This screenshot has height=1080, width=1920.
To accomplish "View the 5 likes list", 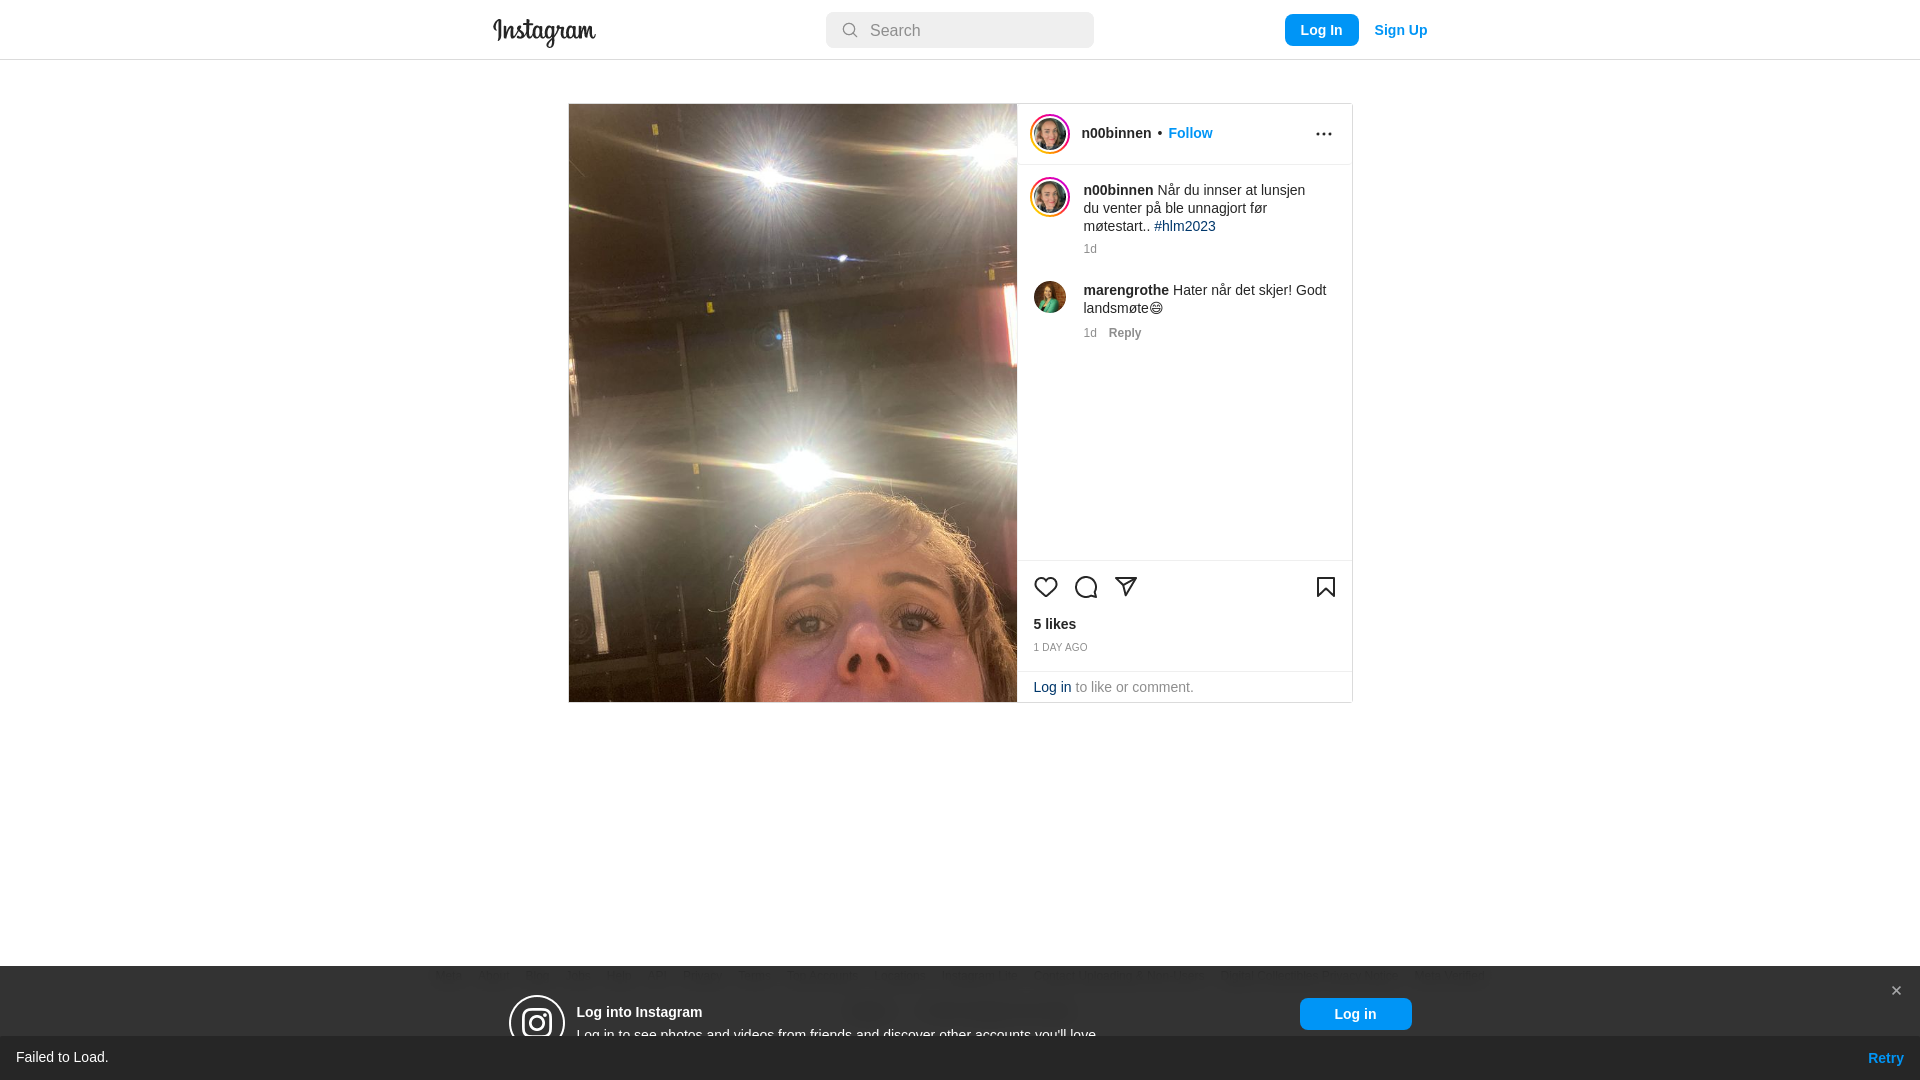I will (1055, 624).
